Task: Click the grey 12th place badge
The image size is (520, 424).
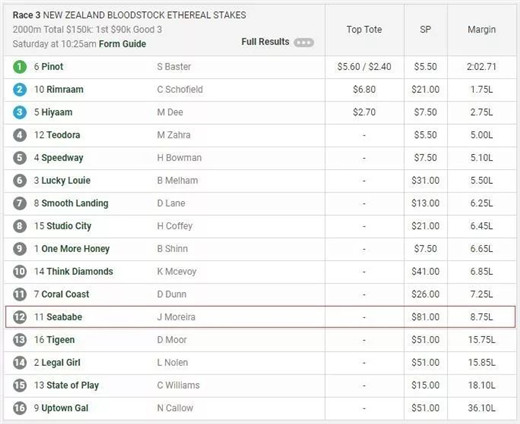Action: coord(20,317)
